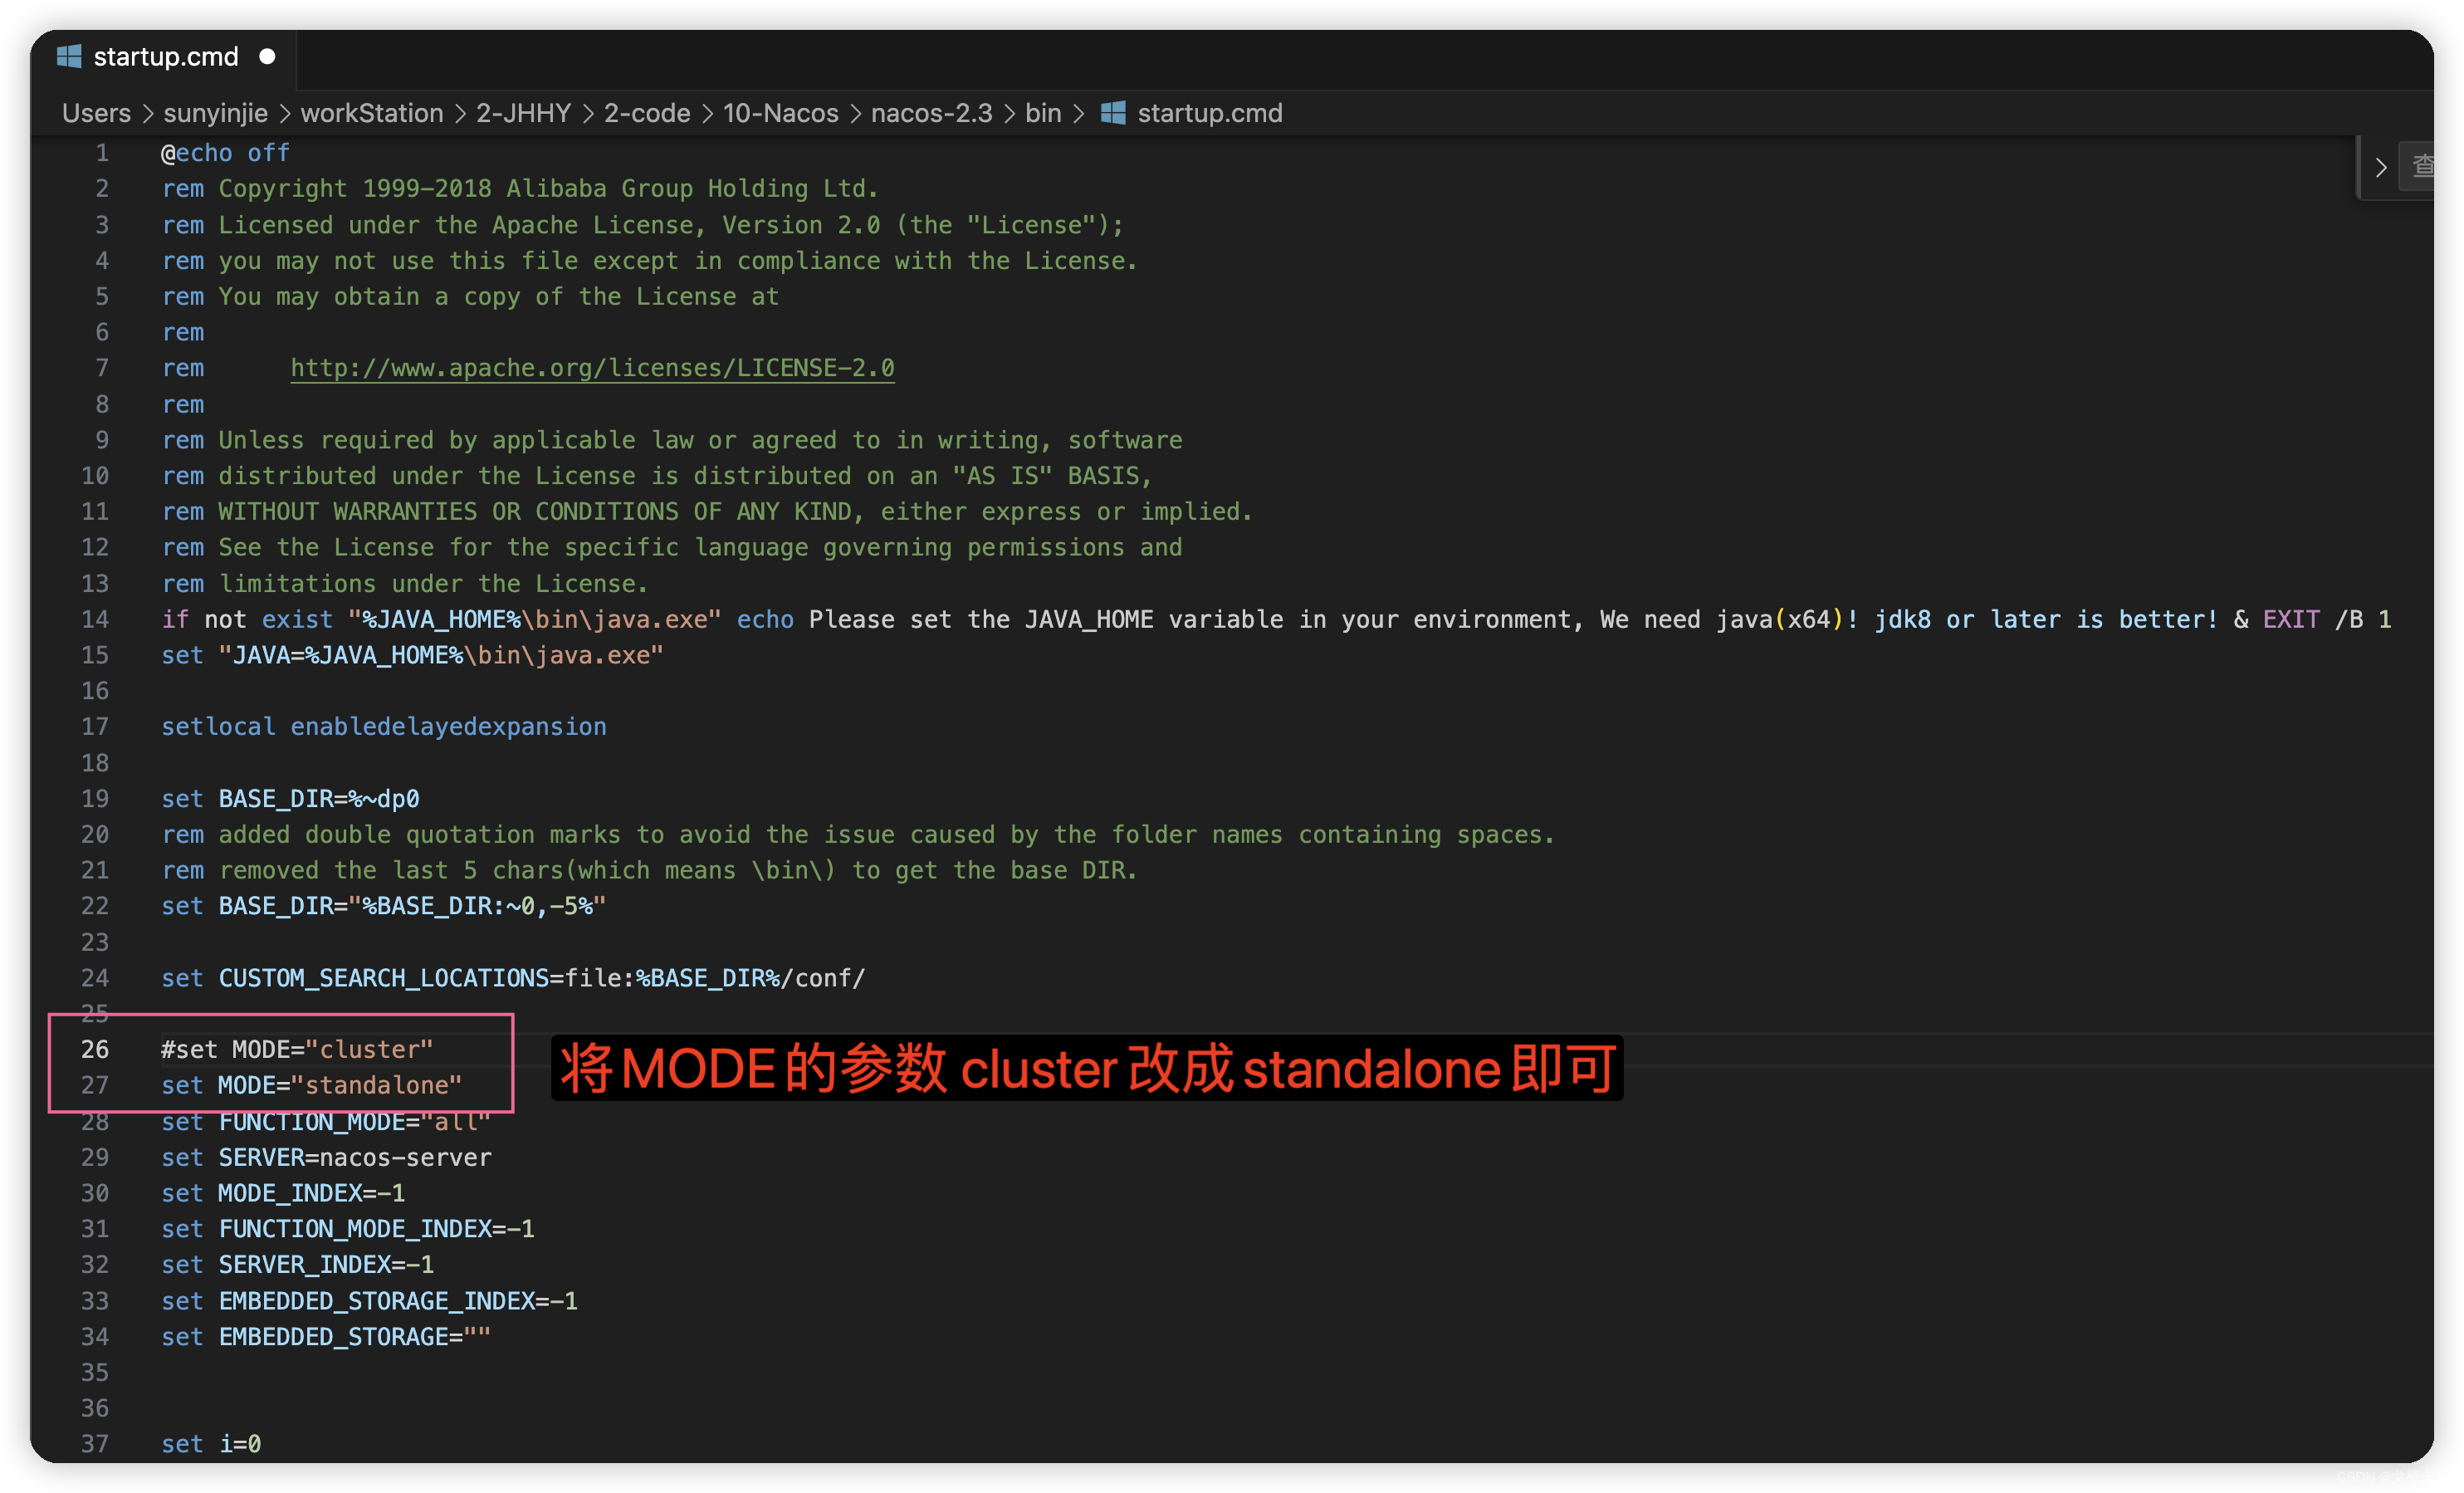2464x1493 pixels.
Task: Click the Windows icon on the startup.cmd tab
Action: (69, 56)
